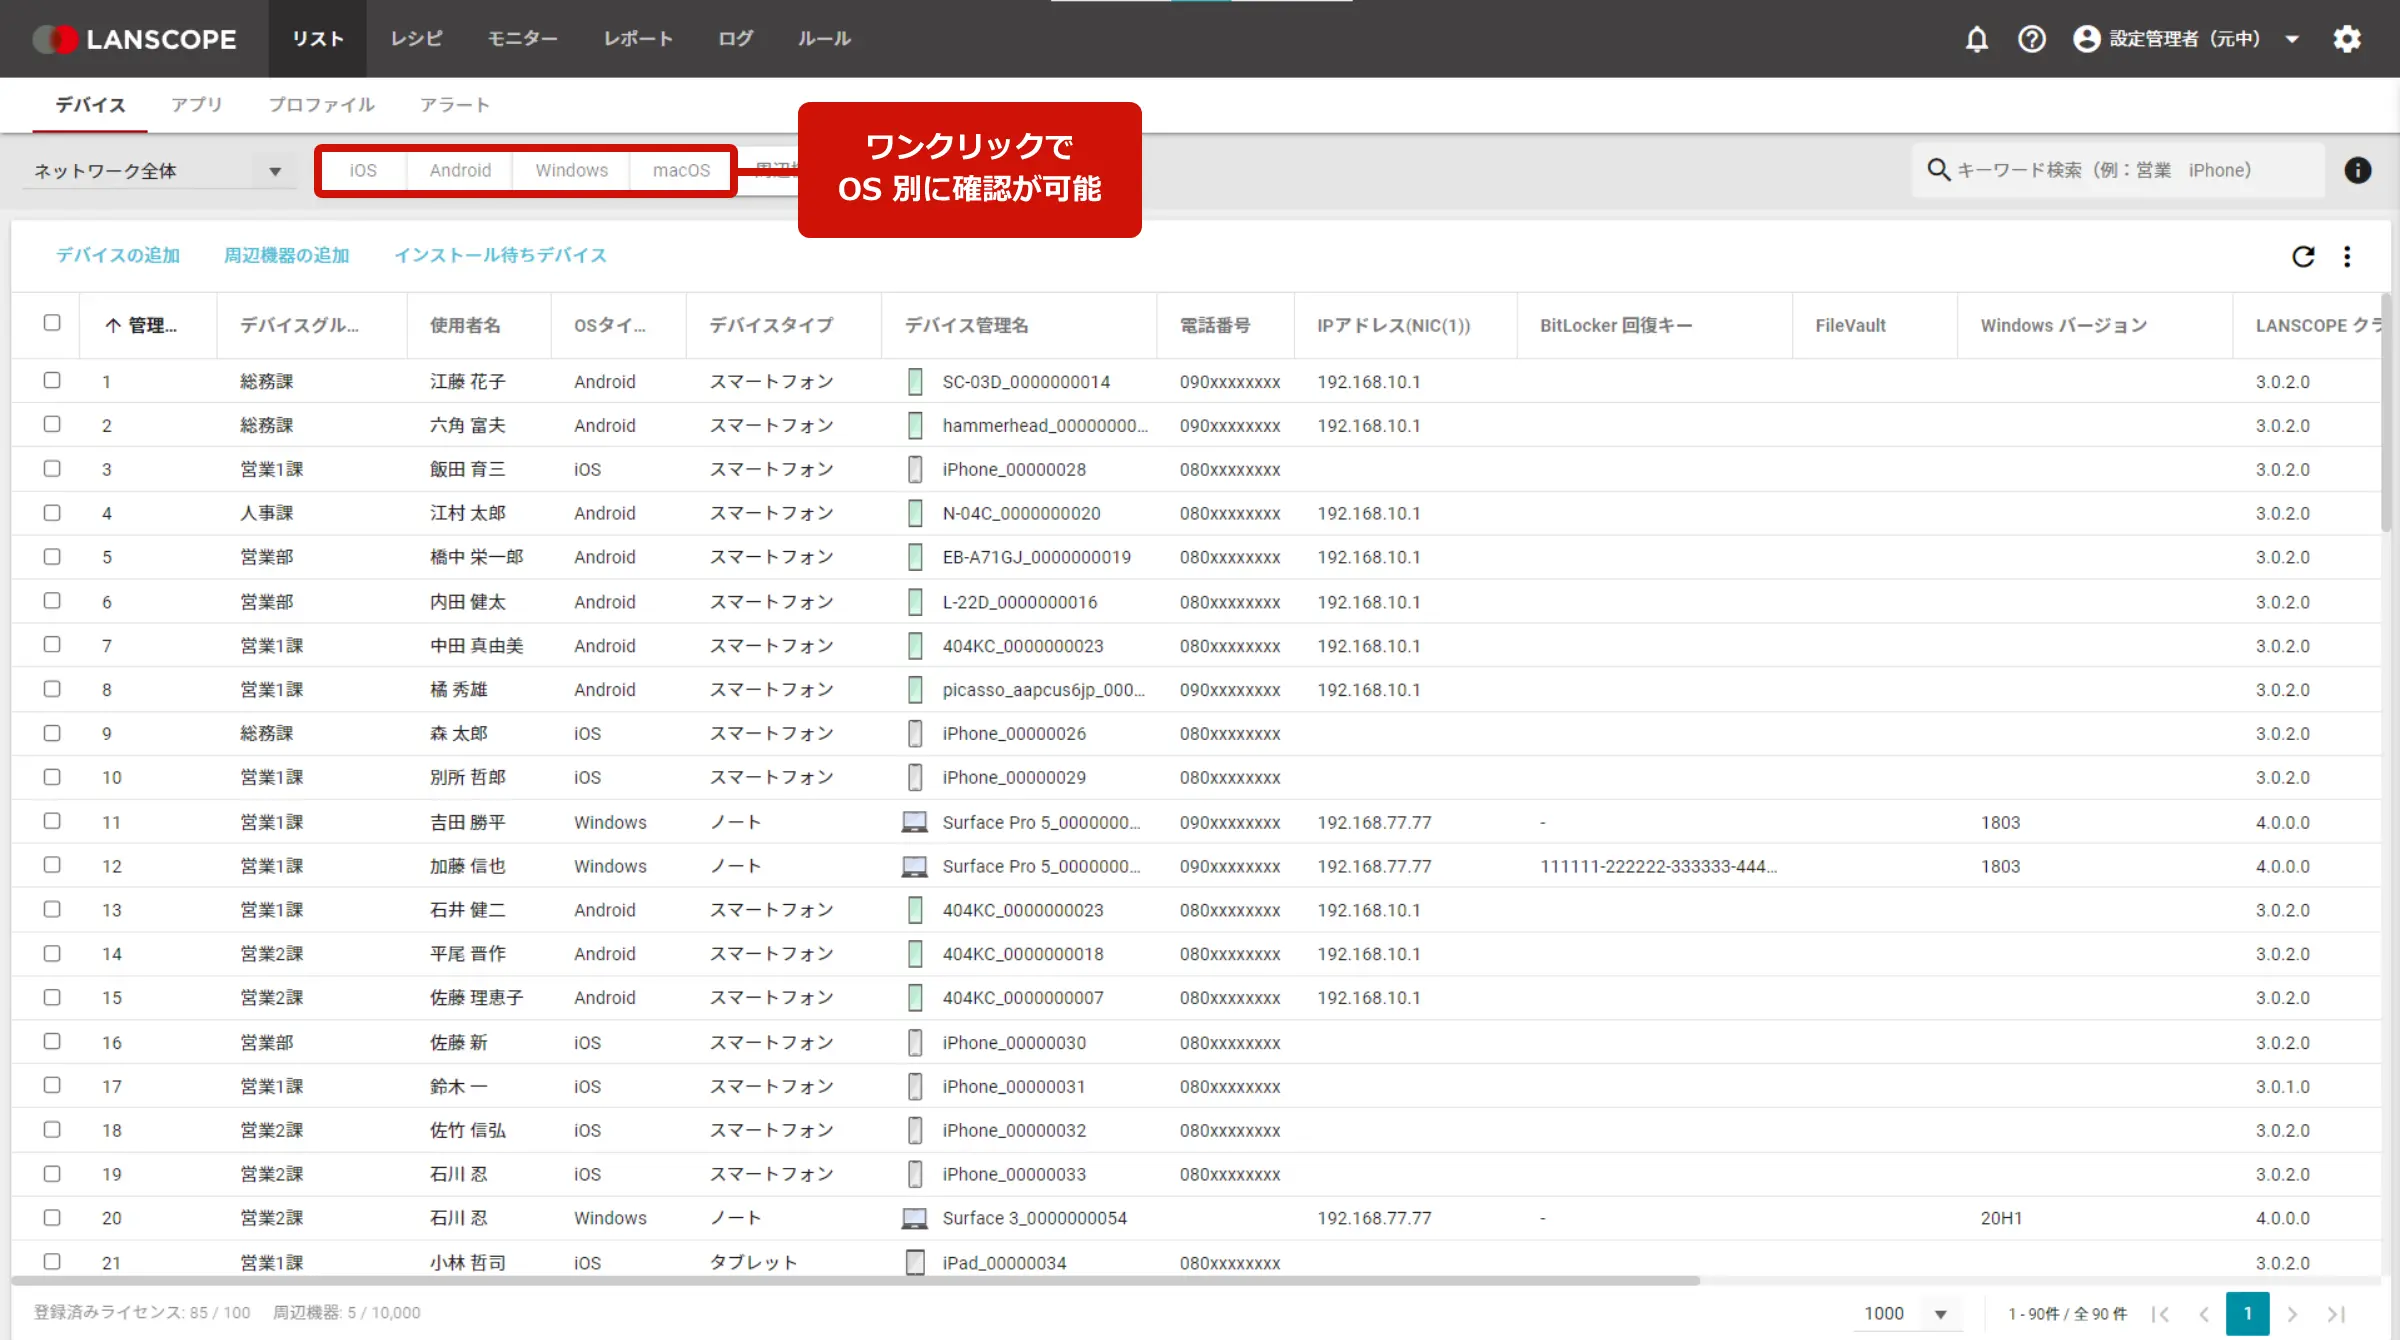The height and width of the screenshot is (1340, 2400).
Task: Switch to the アプリ tab
Action: pos(196,105)
